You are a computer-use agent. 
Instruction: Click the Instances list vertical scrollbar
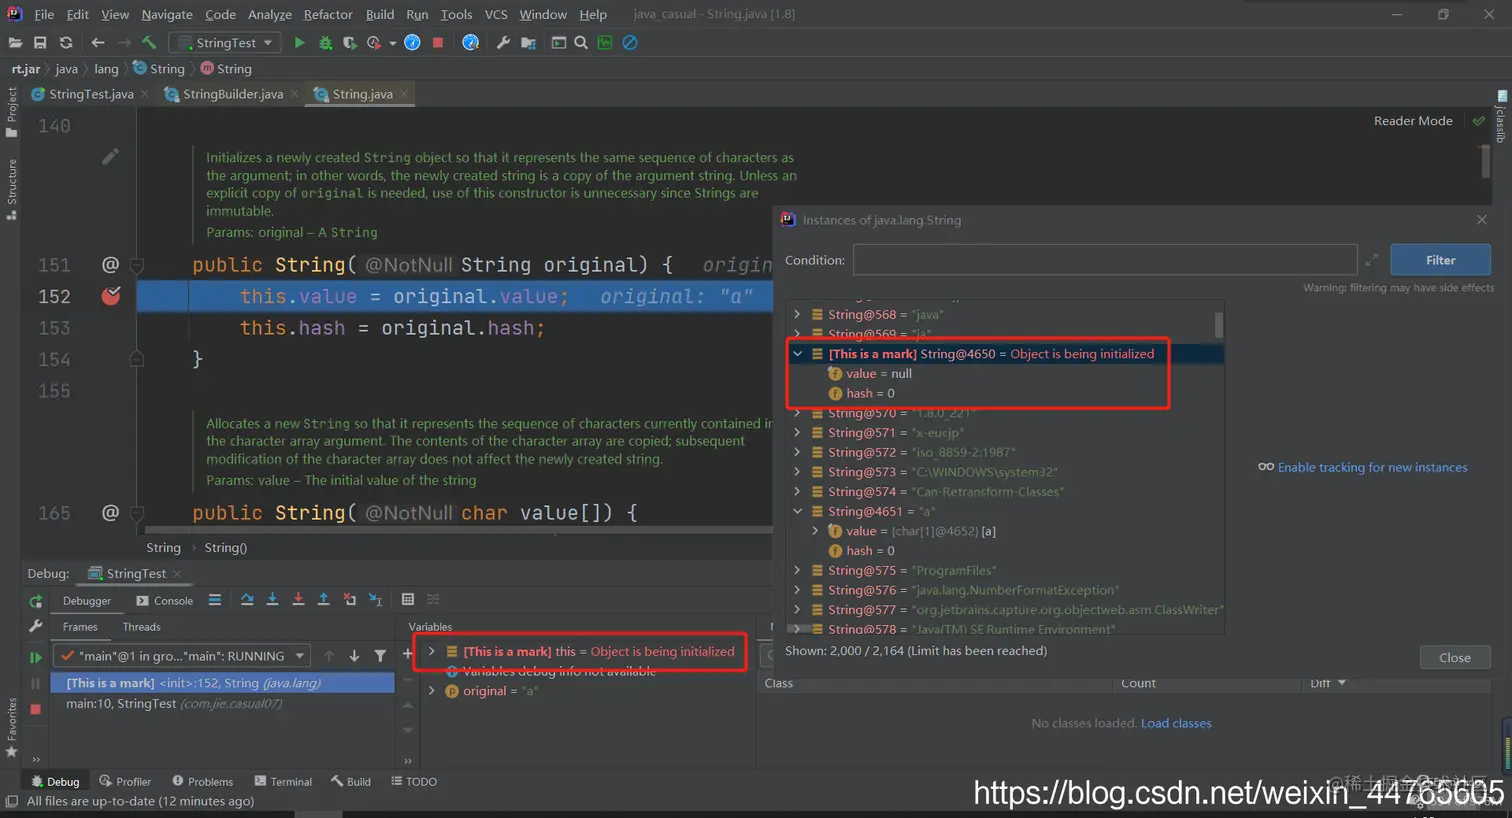(x=1218, y=324)
